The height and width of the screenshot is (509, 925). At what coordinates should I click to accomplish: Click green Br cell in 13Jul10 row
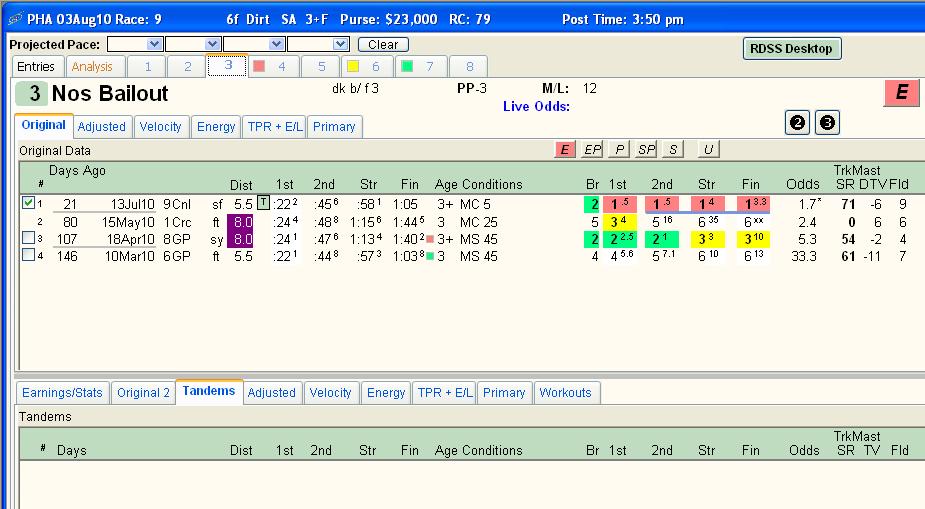coord(592,204)
